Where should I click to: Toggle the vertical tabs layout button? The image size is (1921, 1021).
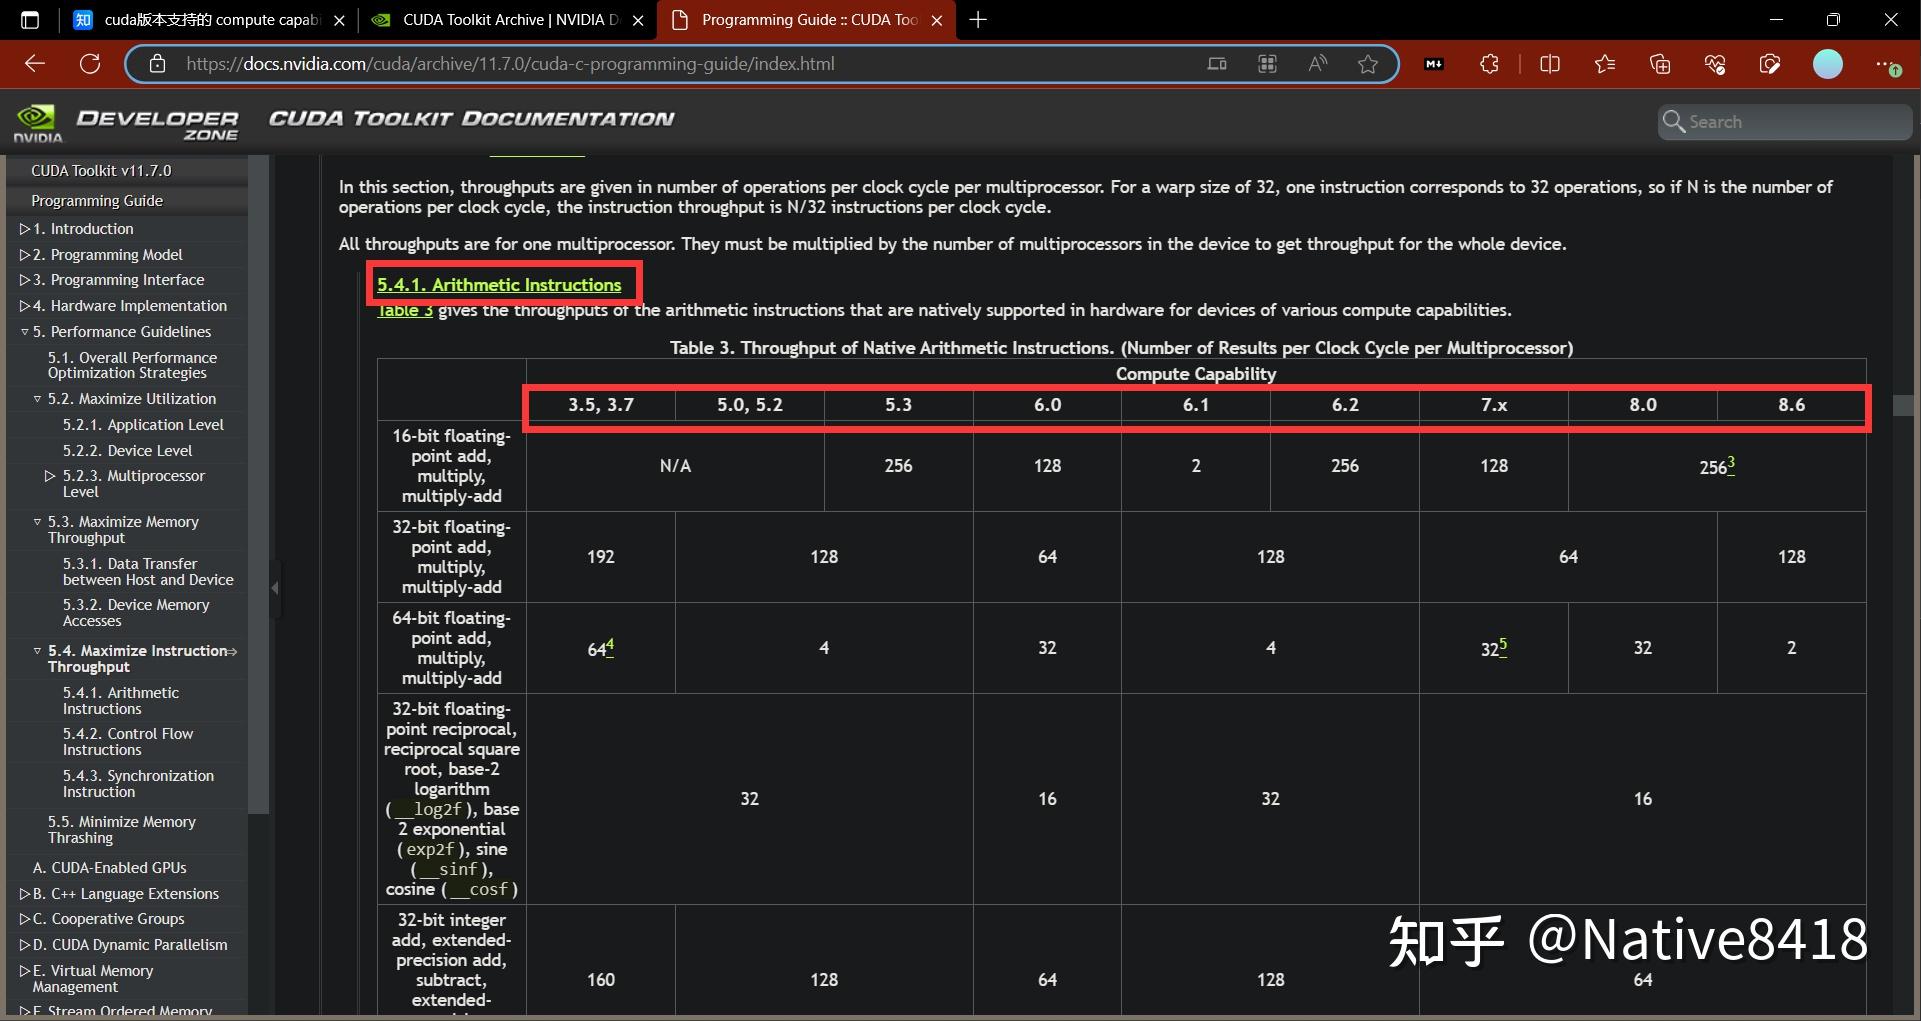[x=29, y=19]
